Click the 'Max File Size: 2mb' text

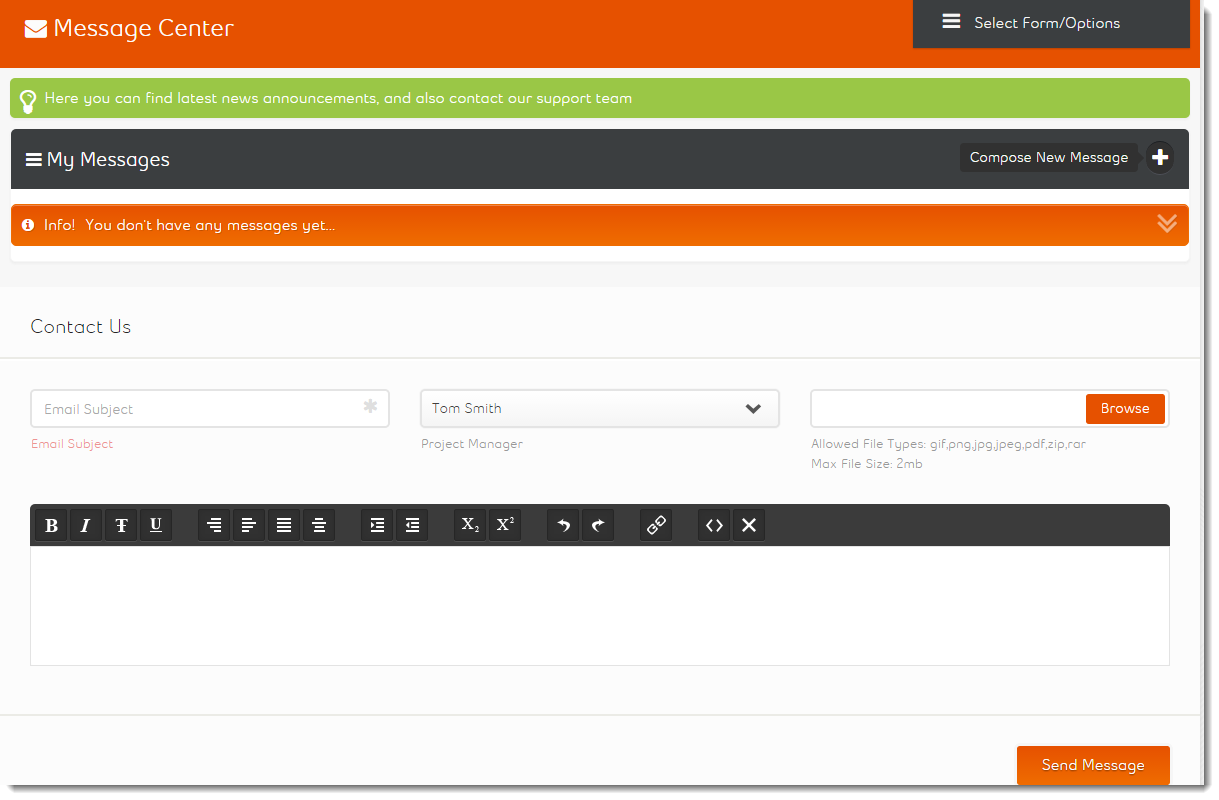(x=867, y=464)
